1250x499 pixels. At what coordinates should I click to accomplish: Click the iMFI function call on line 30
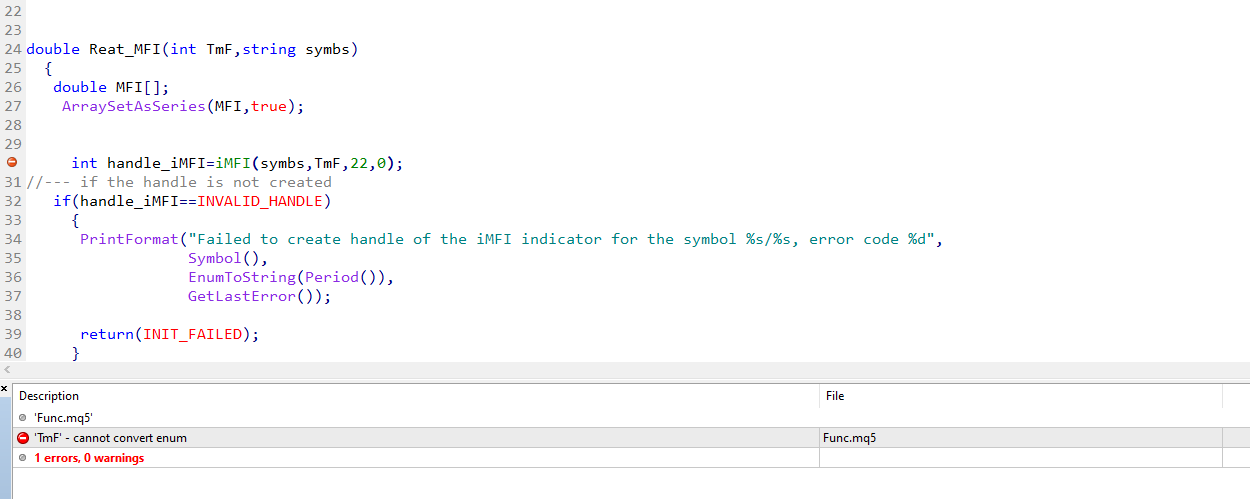(x=234, y=163)
